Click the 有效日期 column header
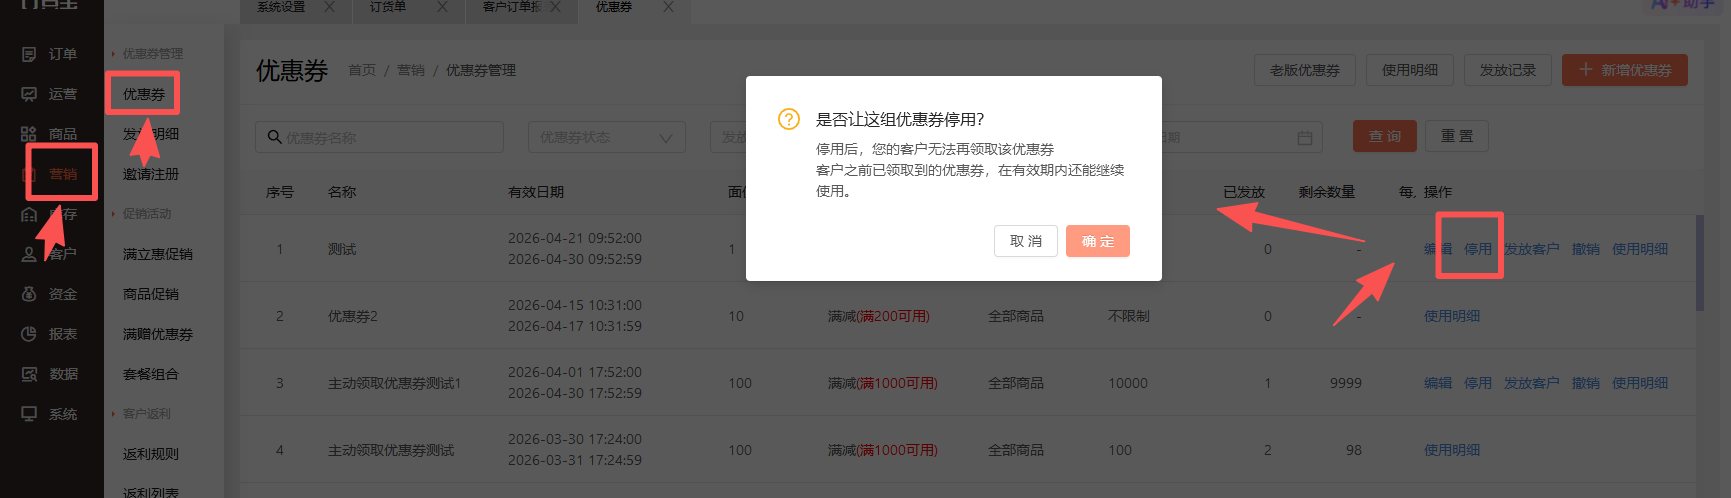The width and height of the screenshot is (1731, 498). [536, 192]
